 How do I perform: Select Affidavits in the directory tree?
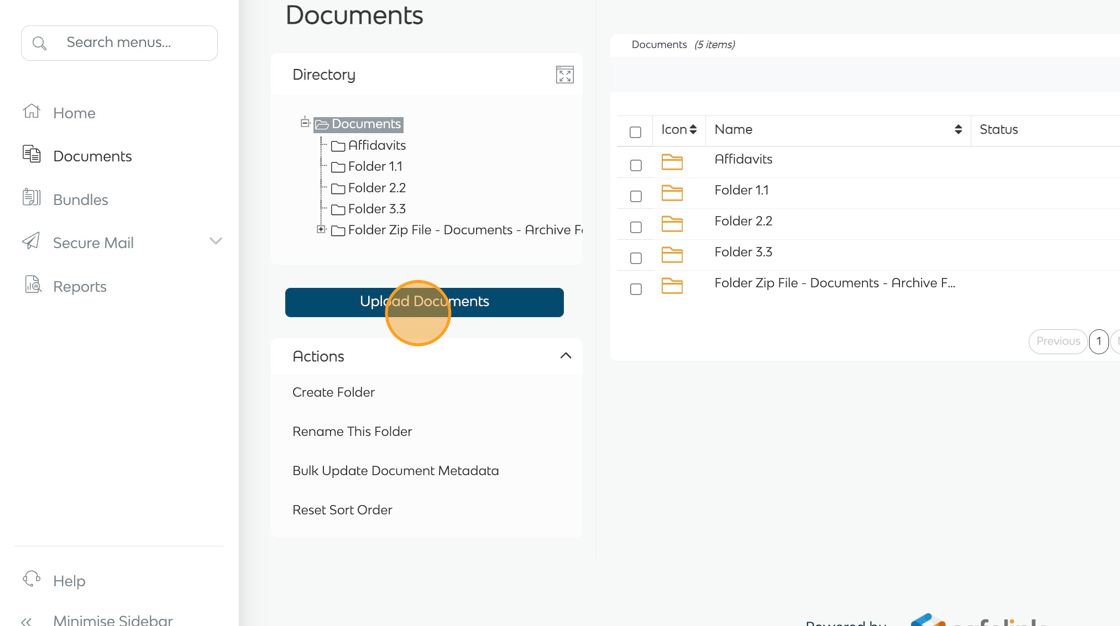[x=377, y=146]
